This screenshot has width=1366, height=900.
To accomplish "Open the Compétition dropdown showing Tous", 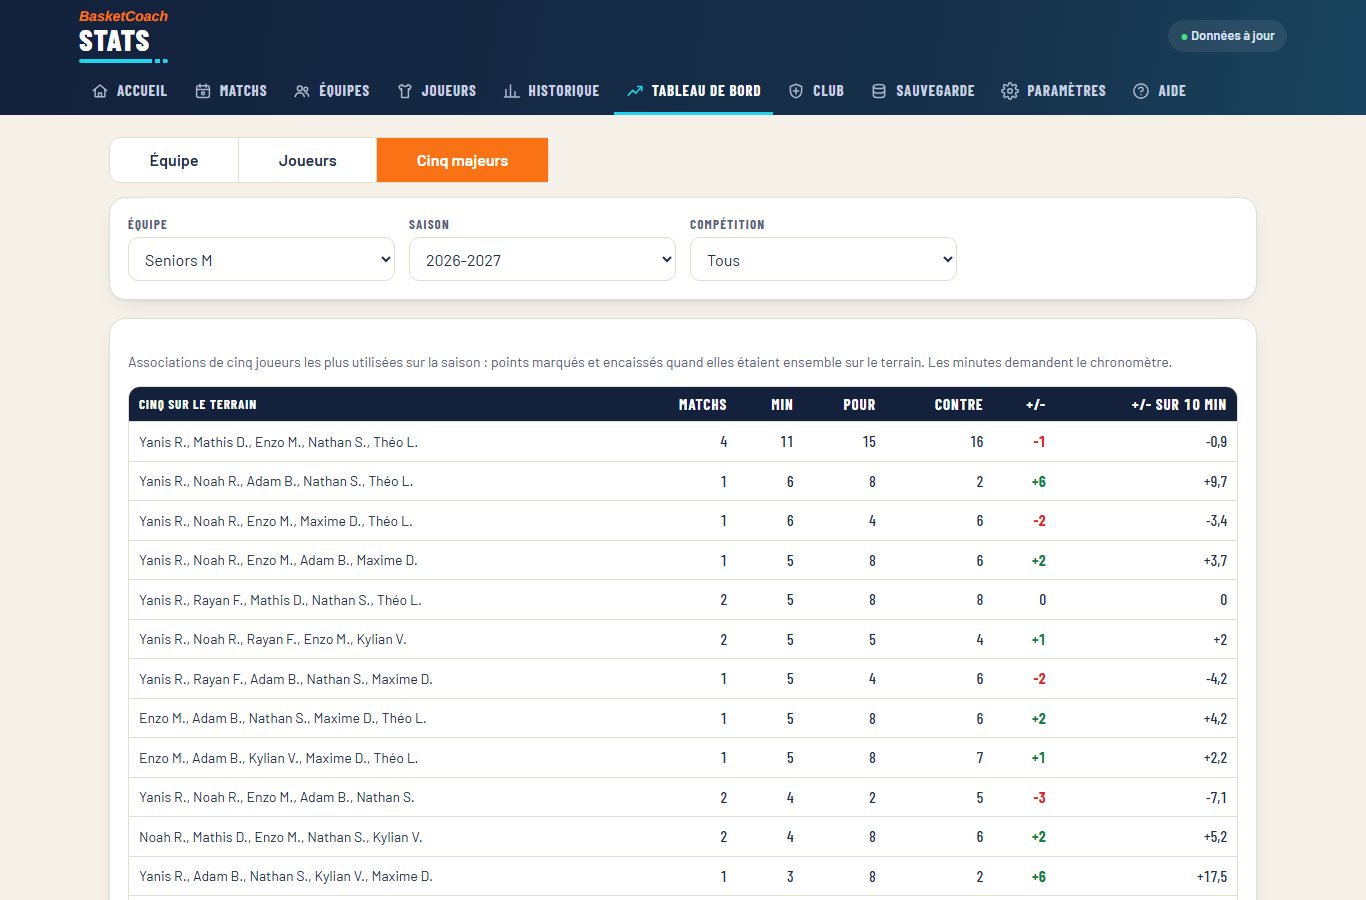I will point(824,260).
